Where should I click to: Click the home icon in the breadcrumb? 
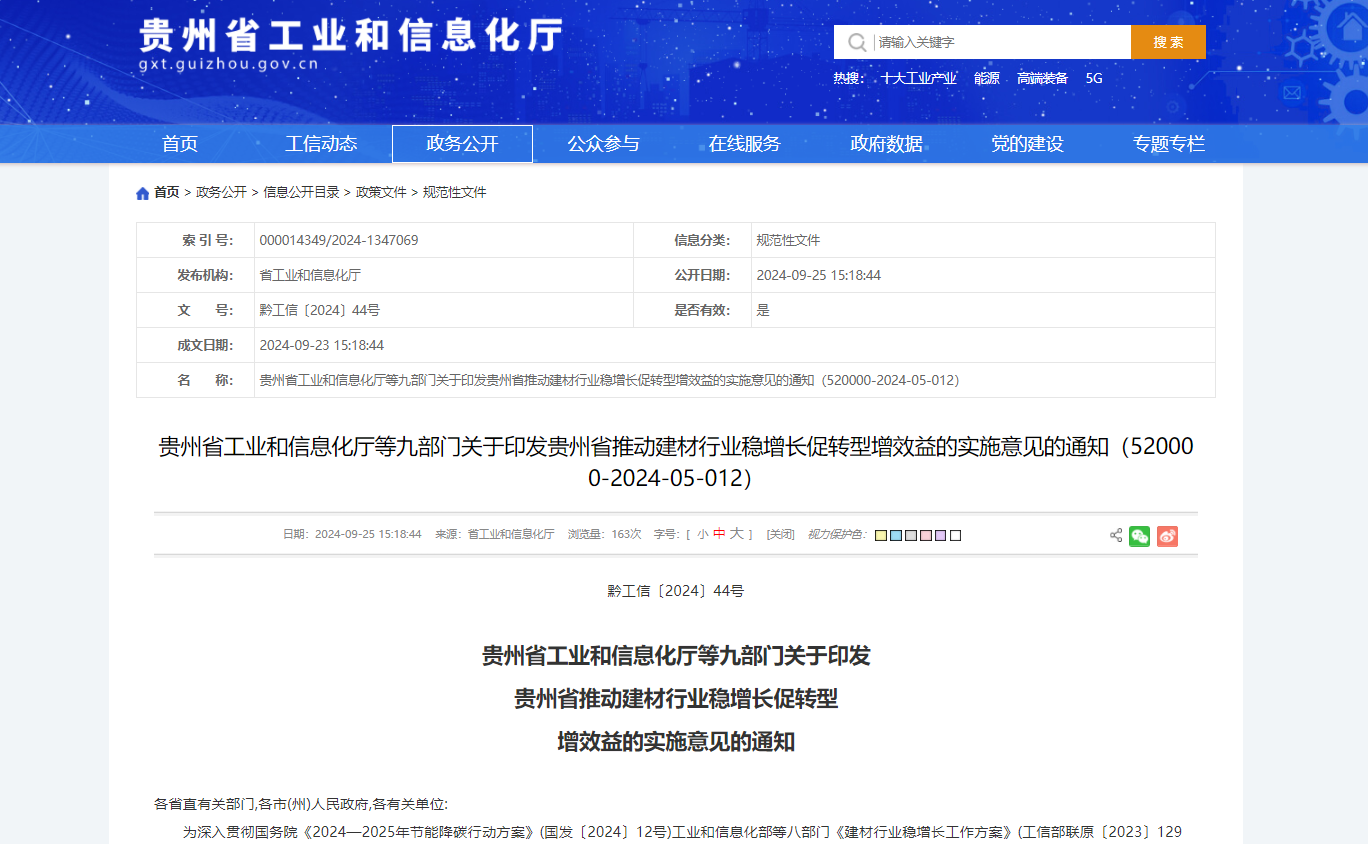click(142, 193)
